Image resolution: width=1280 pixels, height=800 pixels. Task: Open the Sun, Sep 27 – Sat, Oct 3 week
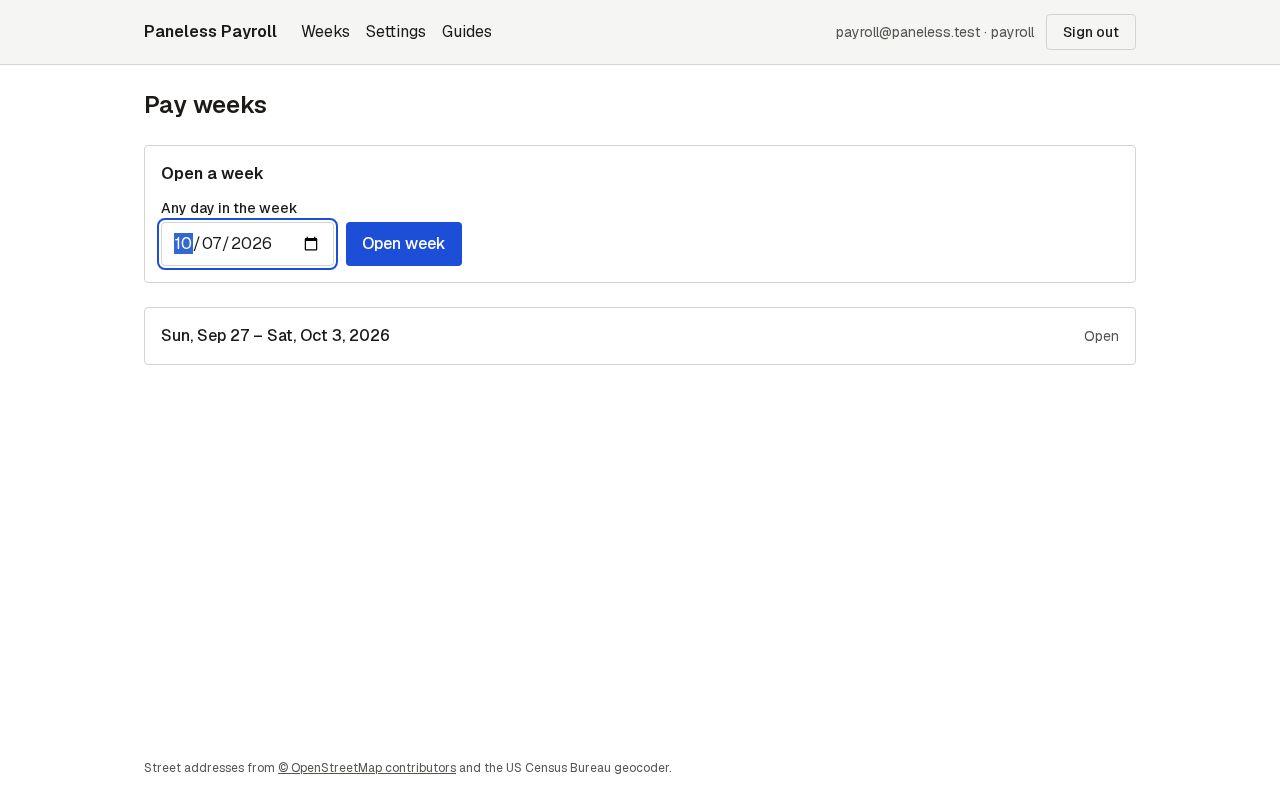(640, 336)
